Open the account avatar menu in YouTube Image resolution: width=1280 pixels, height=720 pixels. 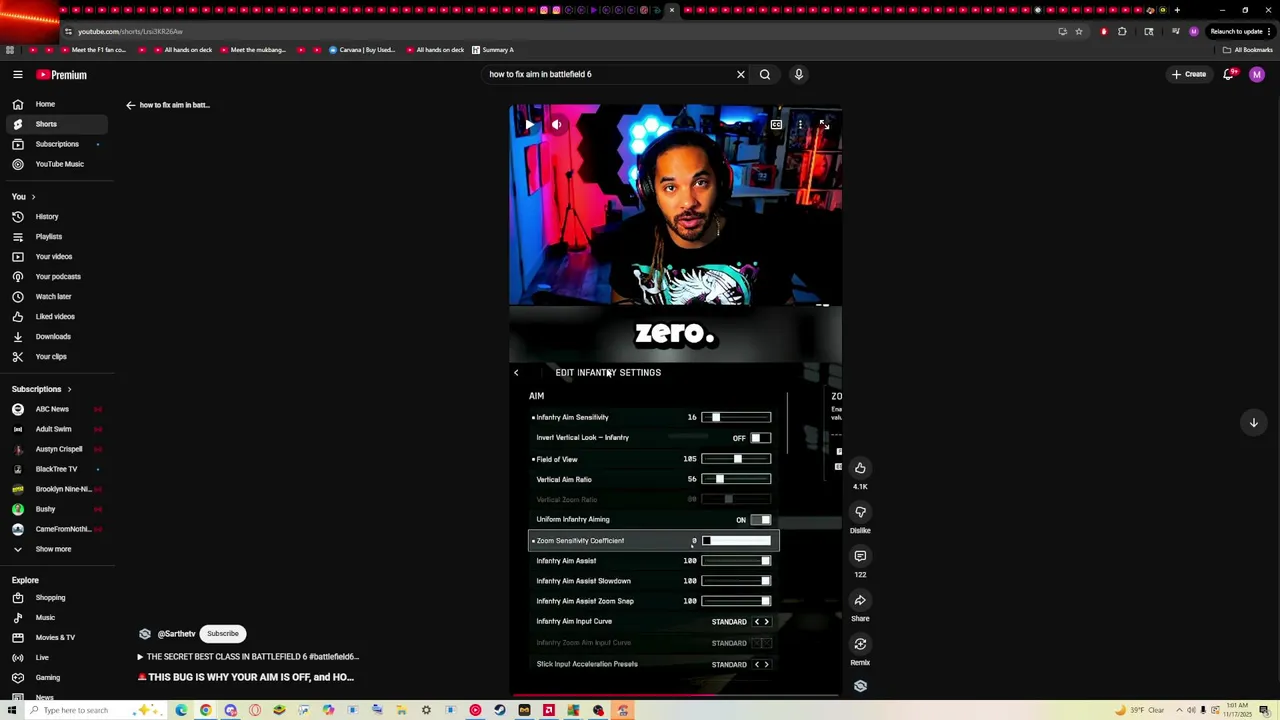(x=1257, y=74)
